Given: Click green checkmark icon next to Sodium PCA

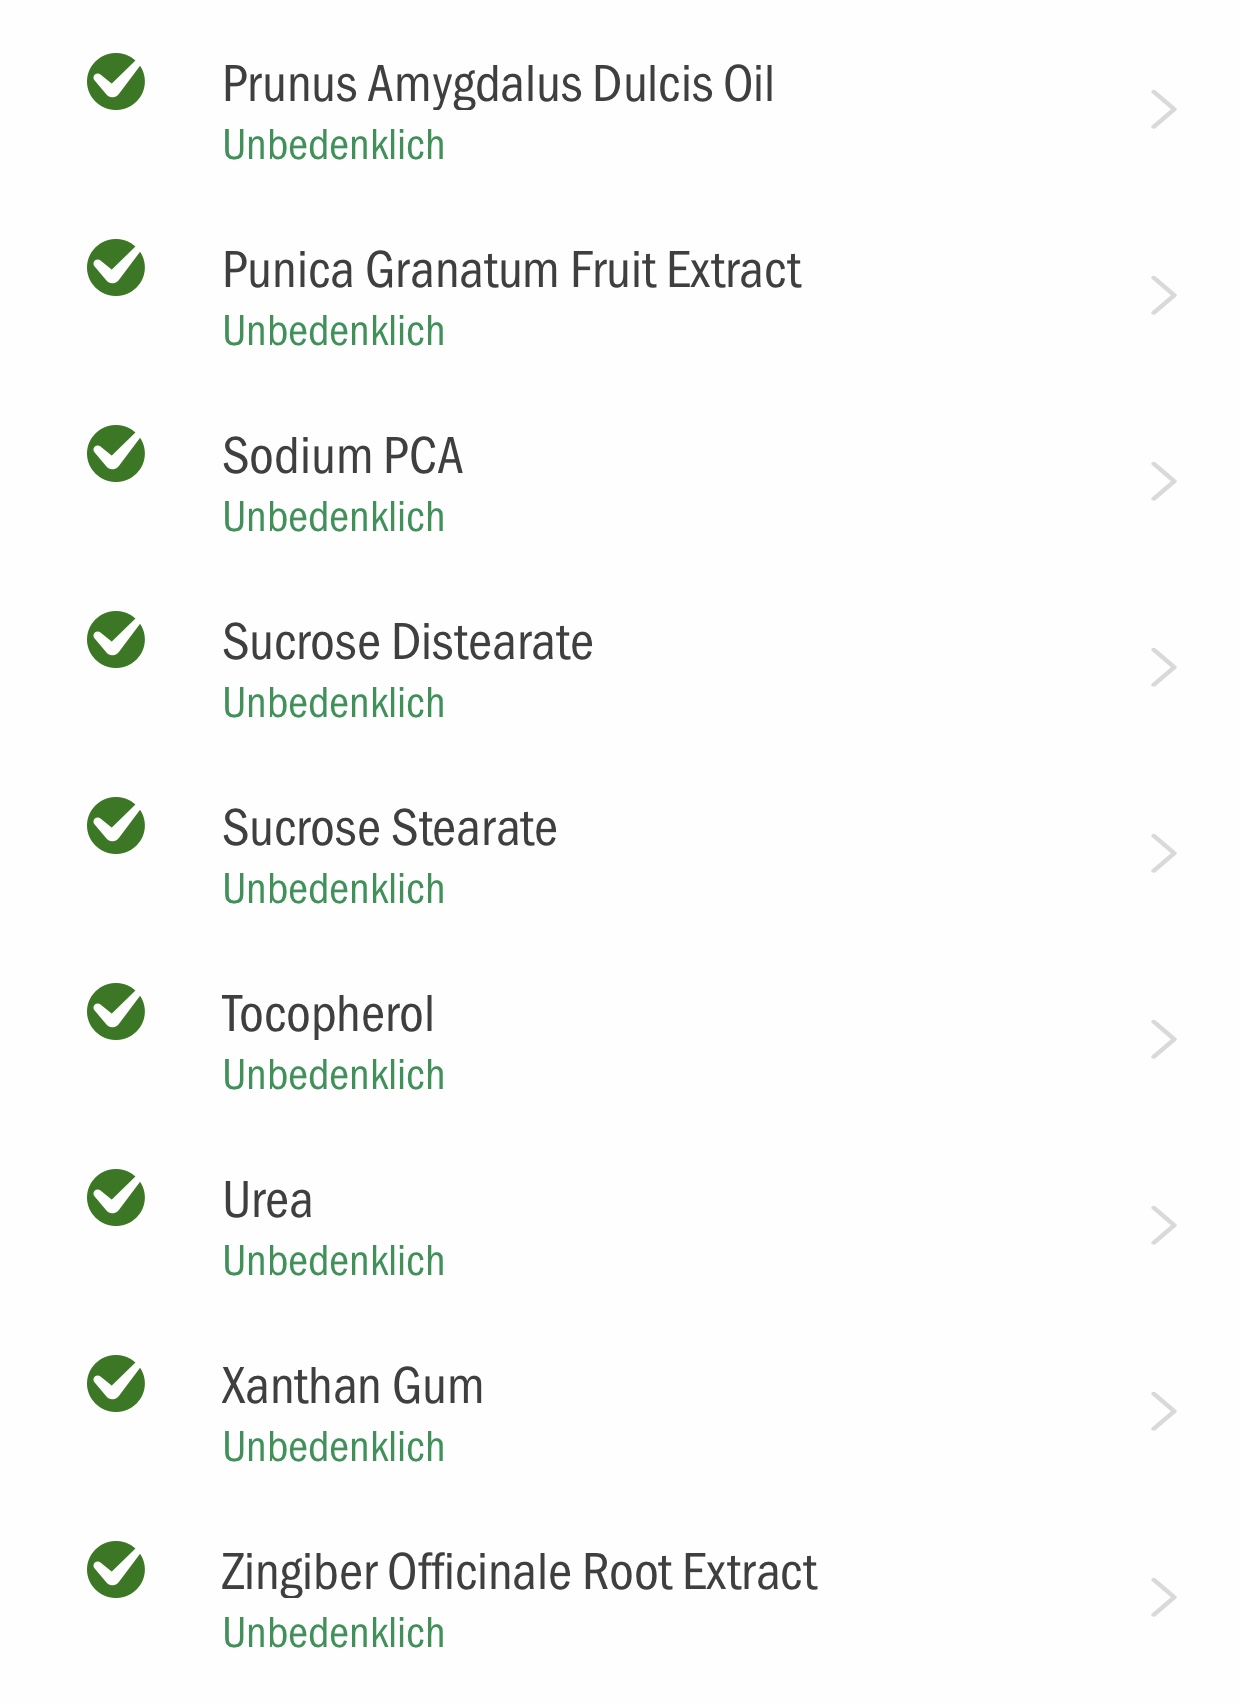Looking at the screenshot, I should coord(116,454).
